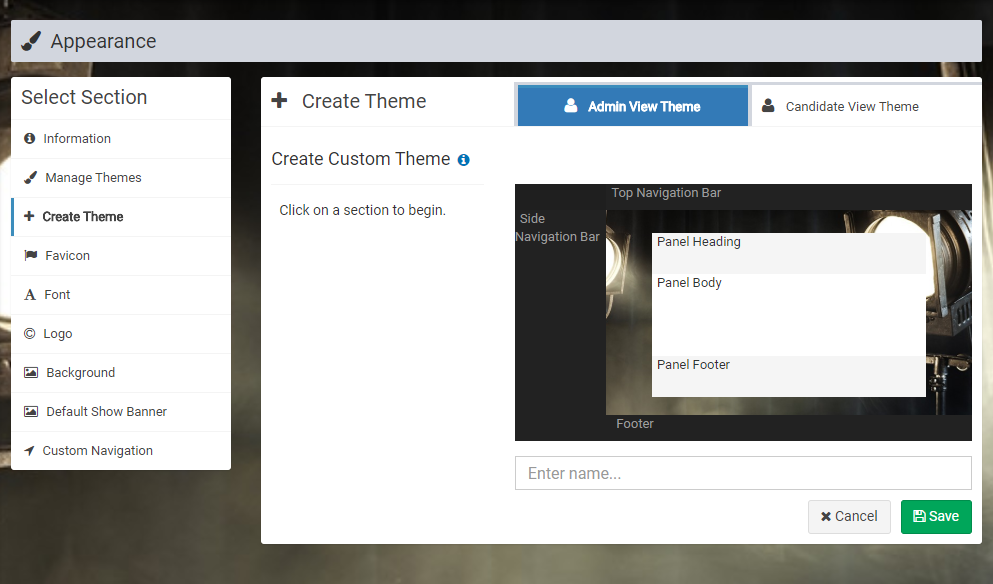Click the Favicon flag icon
Screen dimensions: 993x584
(30, 255)
